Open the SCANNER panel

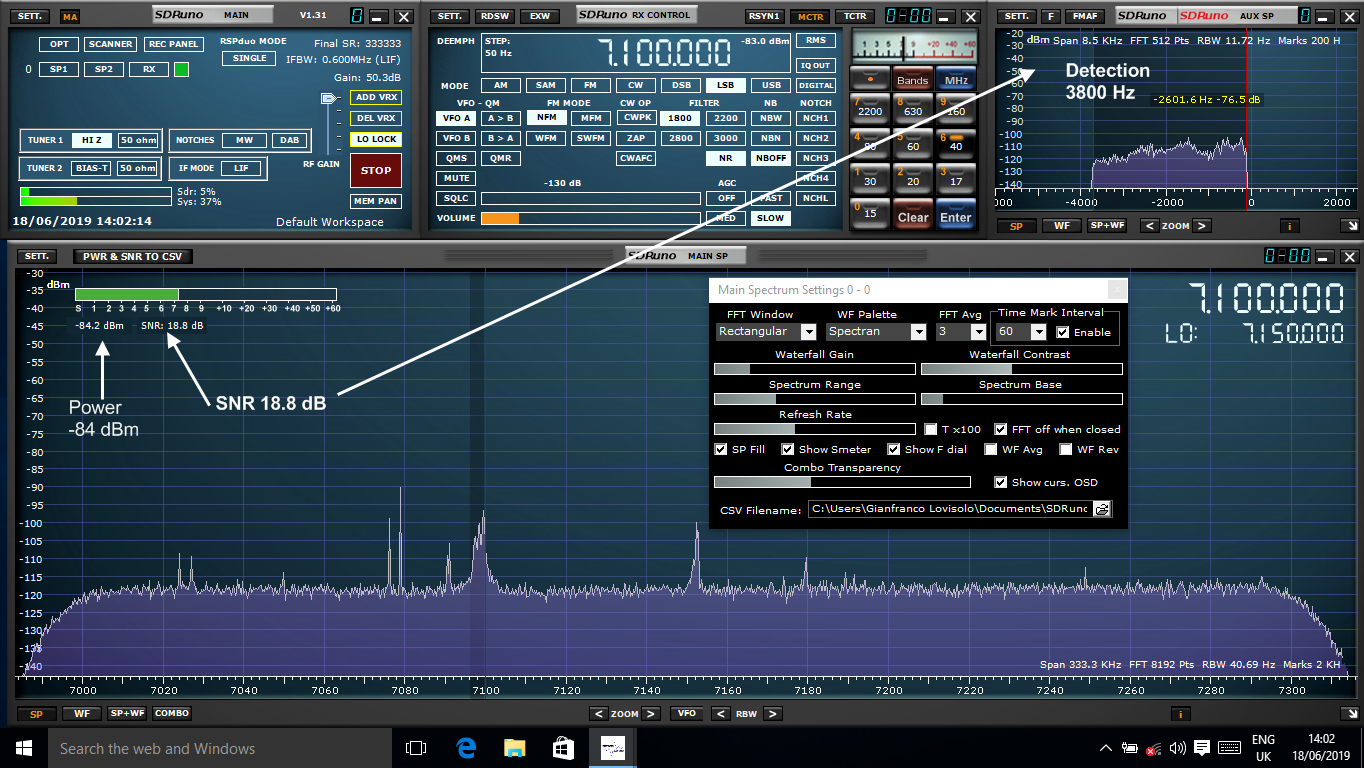point(110,44)
